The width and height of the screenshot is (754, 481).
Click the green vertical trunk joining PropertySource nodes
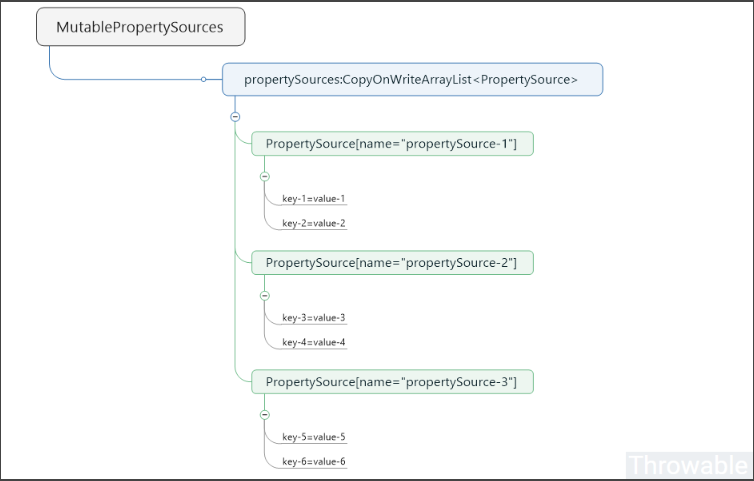235,320
